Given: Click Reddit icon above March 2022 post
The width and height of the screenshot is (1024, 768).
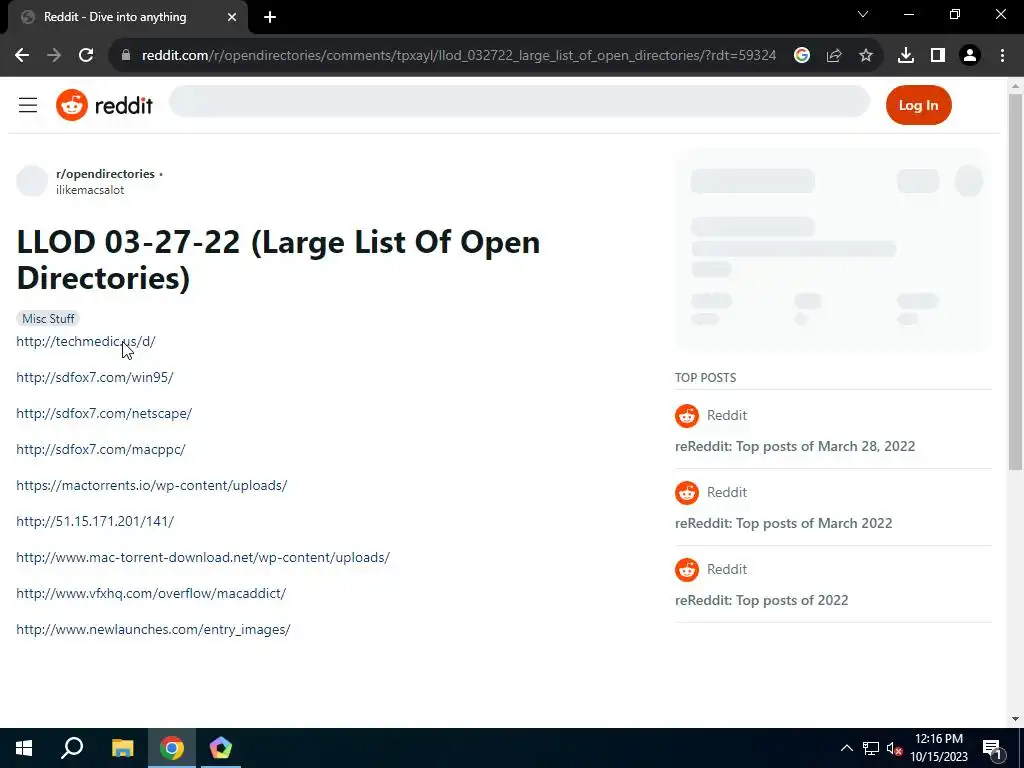Looking at the screenshot, I should coord(686,492).
